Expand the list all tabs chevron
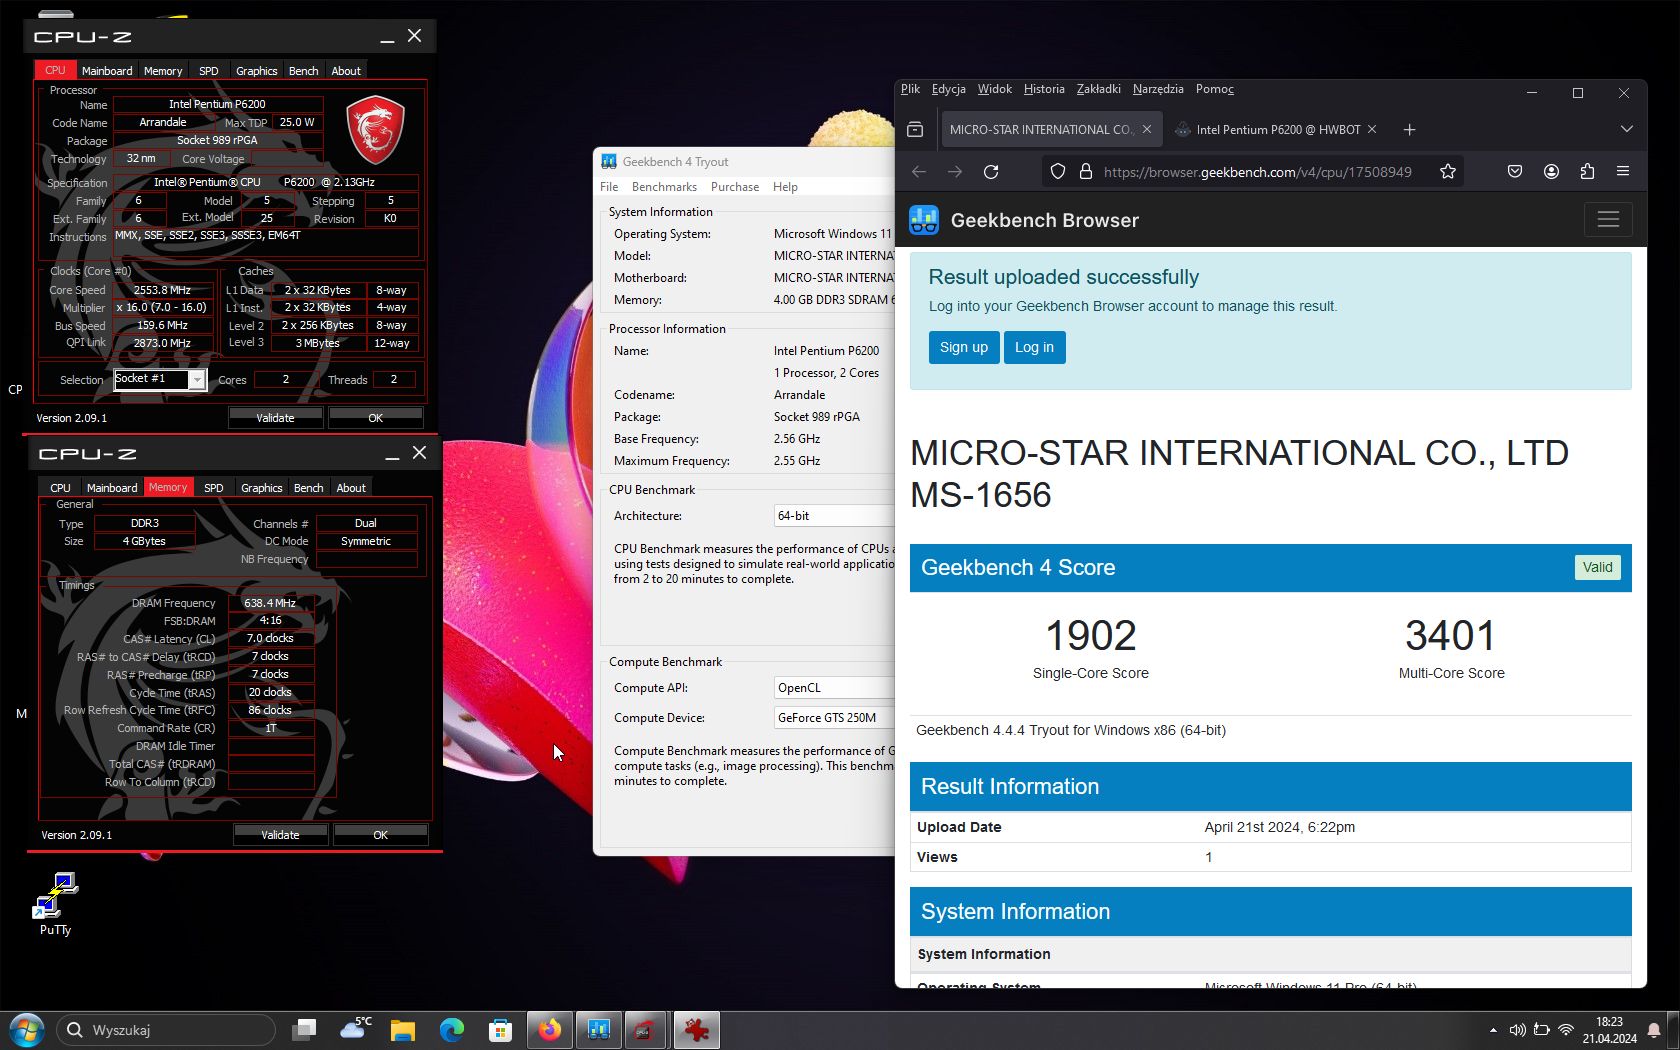This screenshot has width=1680, height=1050. point(1627,129)
